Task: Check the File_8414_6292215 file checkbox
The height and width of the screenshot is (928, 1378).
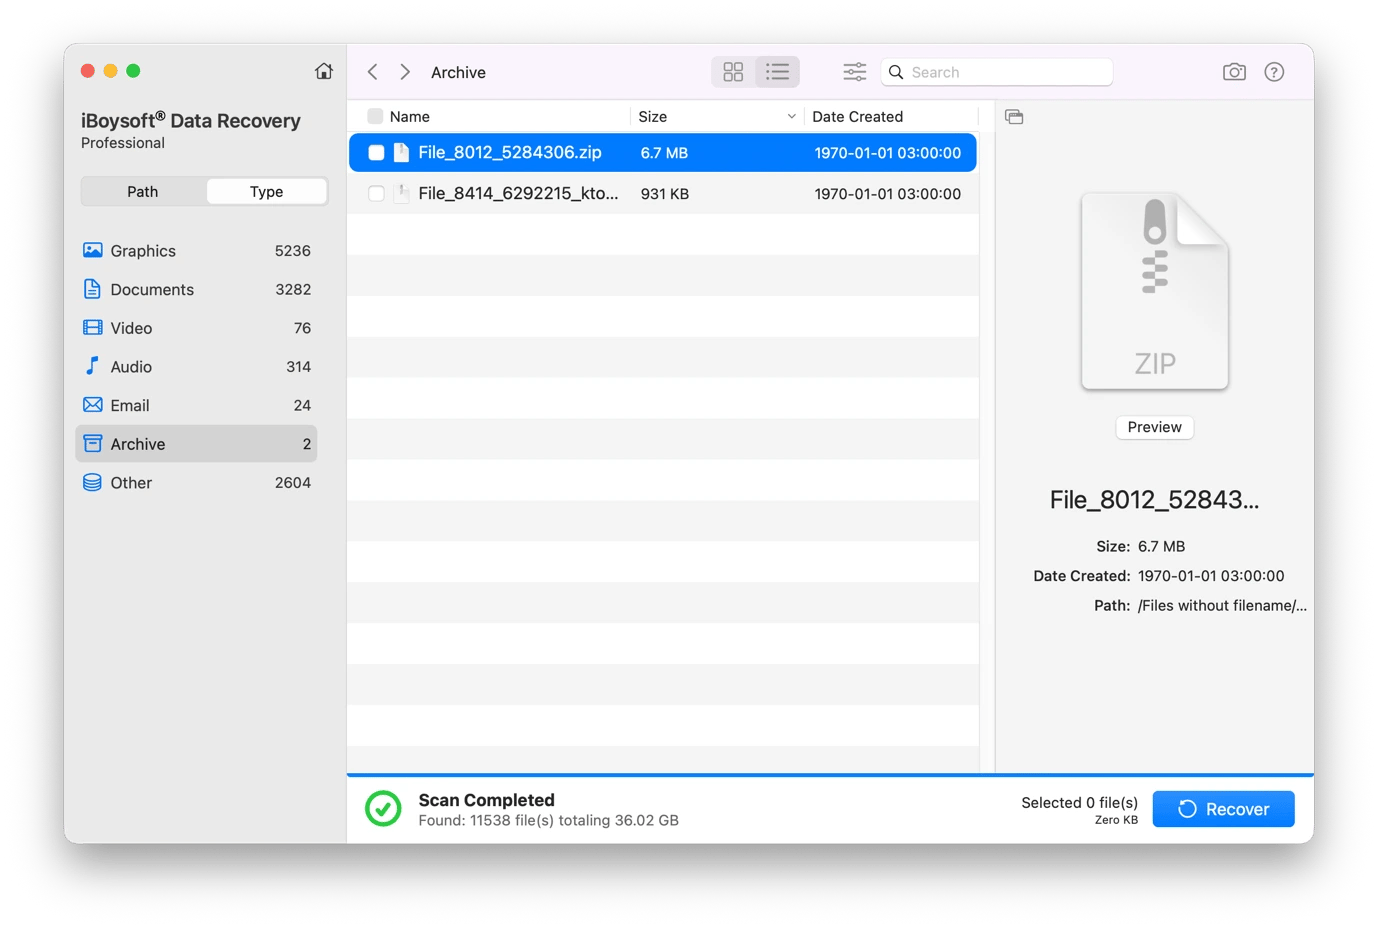Action: coord(376,194)
